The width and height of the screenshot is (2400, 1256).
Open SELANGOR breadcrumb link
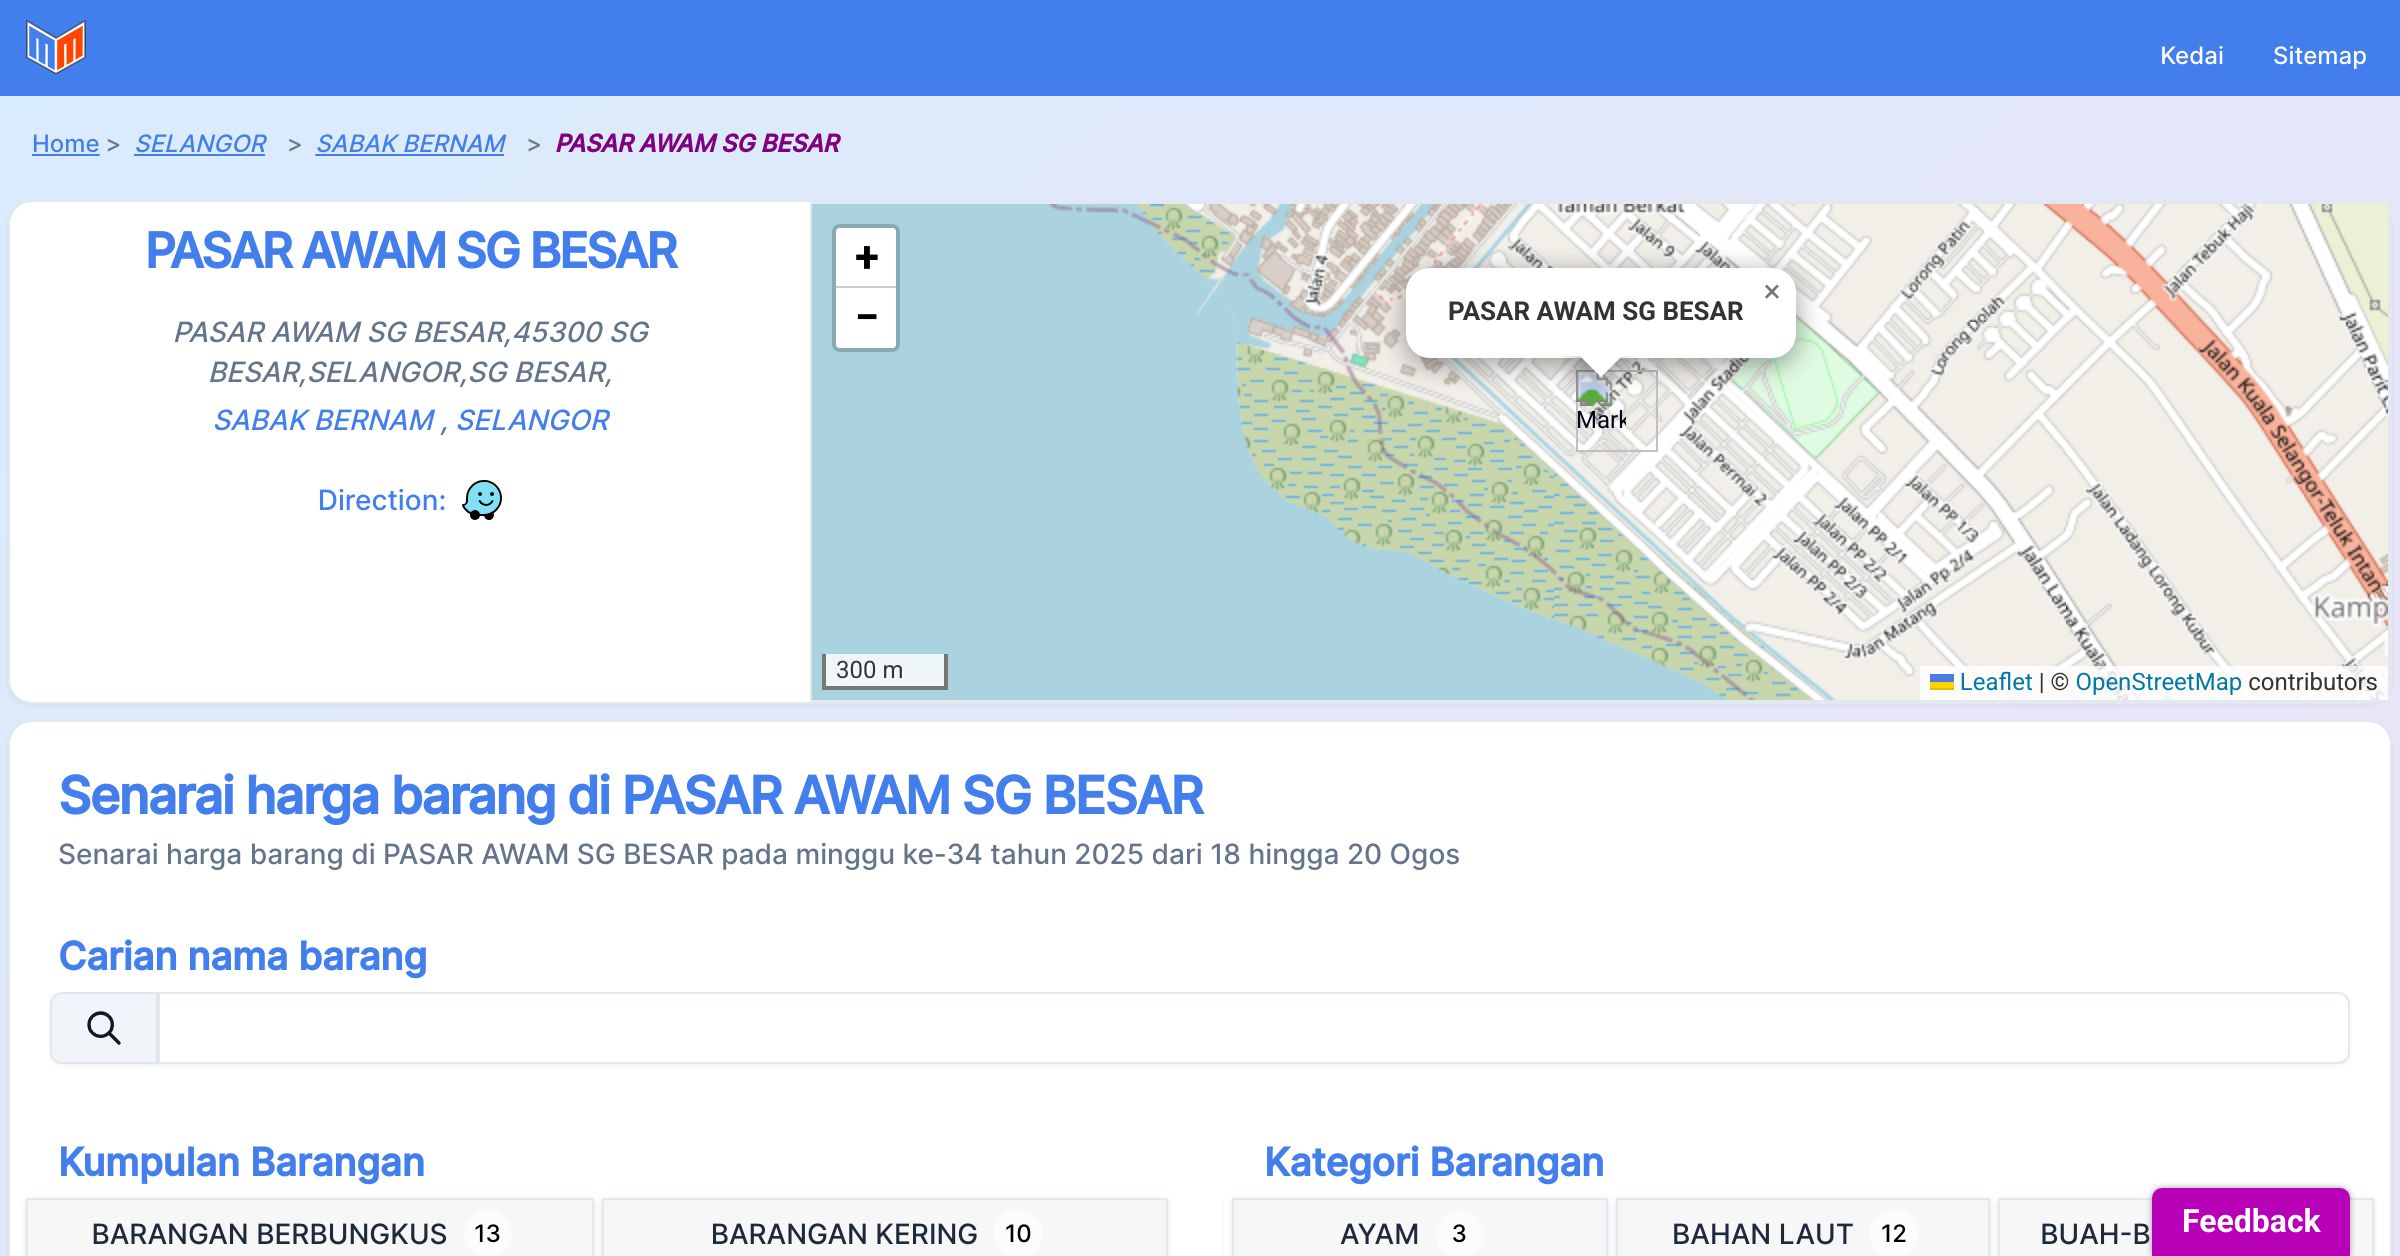pos(200,143)
